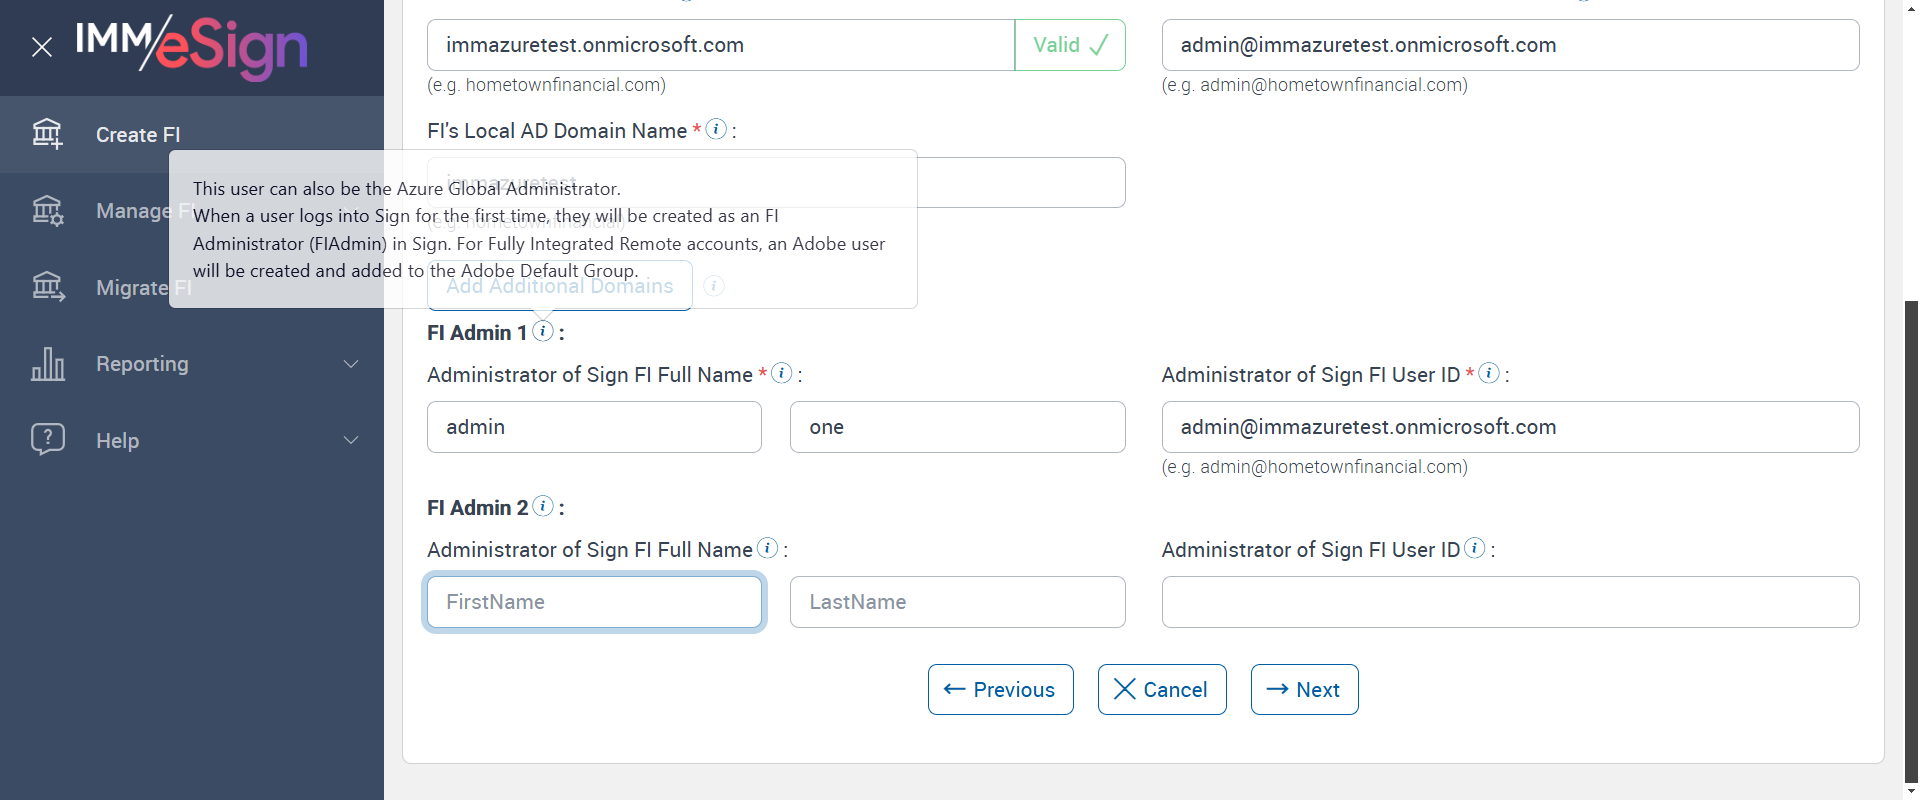Click the empty FI Admin 2 User ID field
Image resolution: width=1920 pixels, height=800 pixels.
[x=1510, y=602]
